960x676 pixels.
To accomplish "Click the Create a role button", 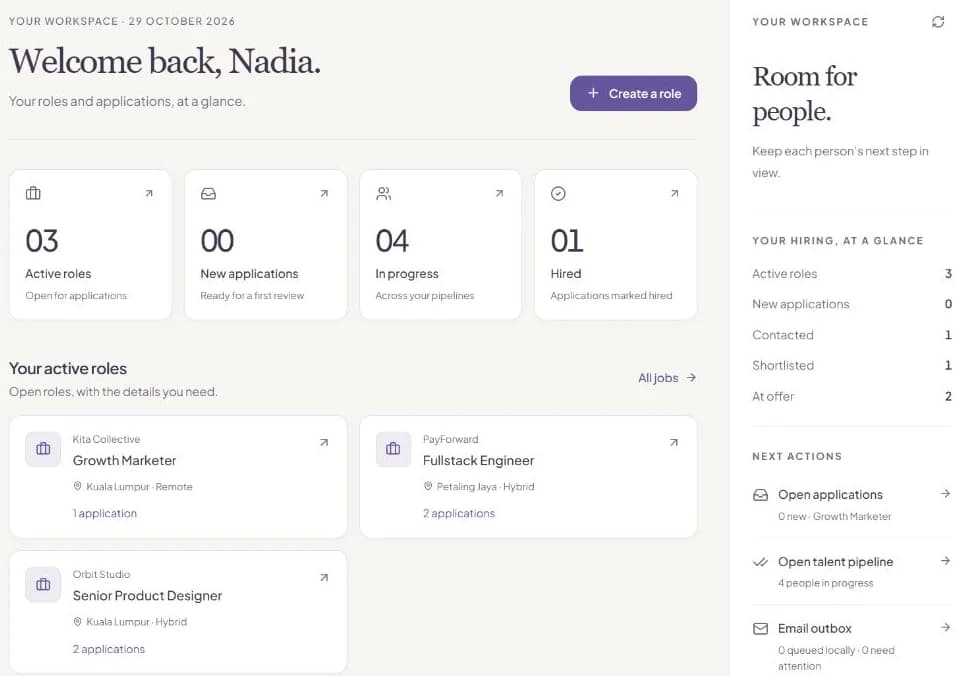I will (633, 94).
